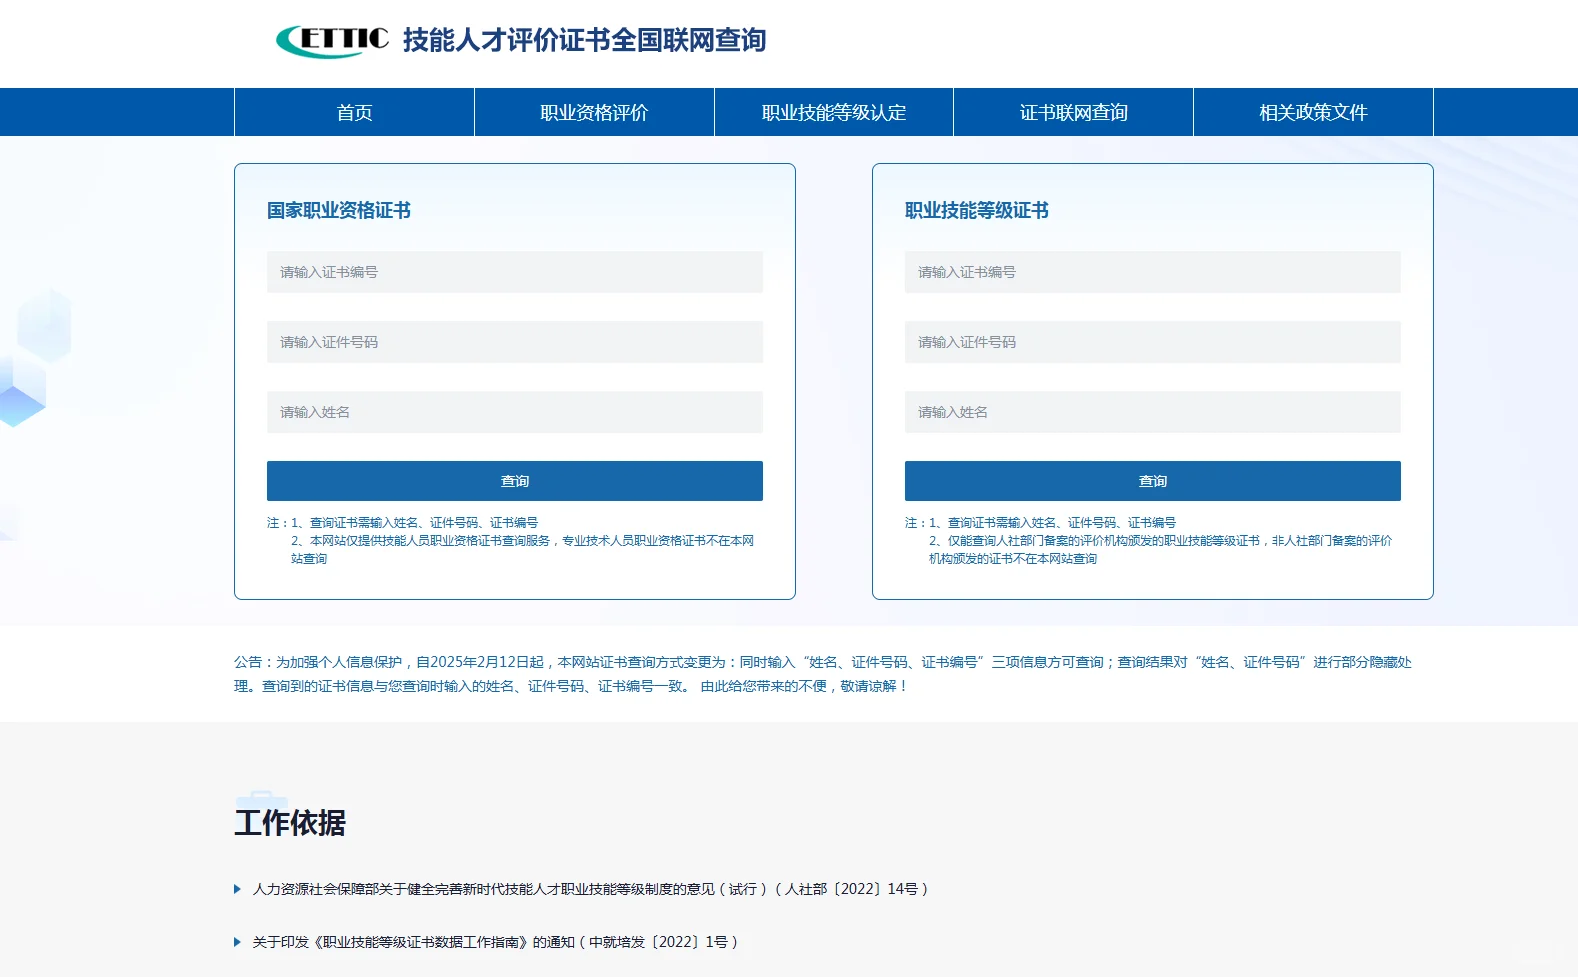Screen dimensions: 1578x977
Task: Click the arrow bullet beside 中就培发〔2022〕1号 link
Action: click(238, 942)
